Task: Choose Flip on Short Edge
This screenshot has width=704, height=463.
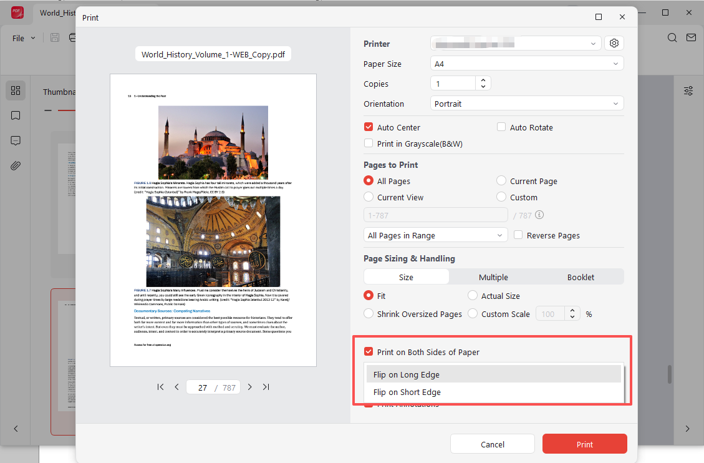Action: pos(493,392)
